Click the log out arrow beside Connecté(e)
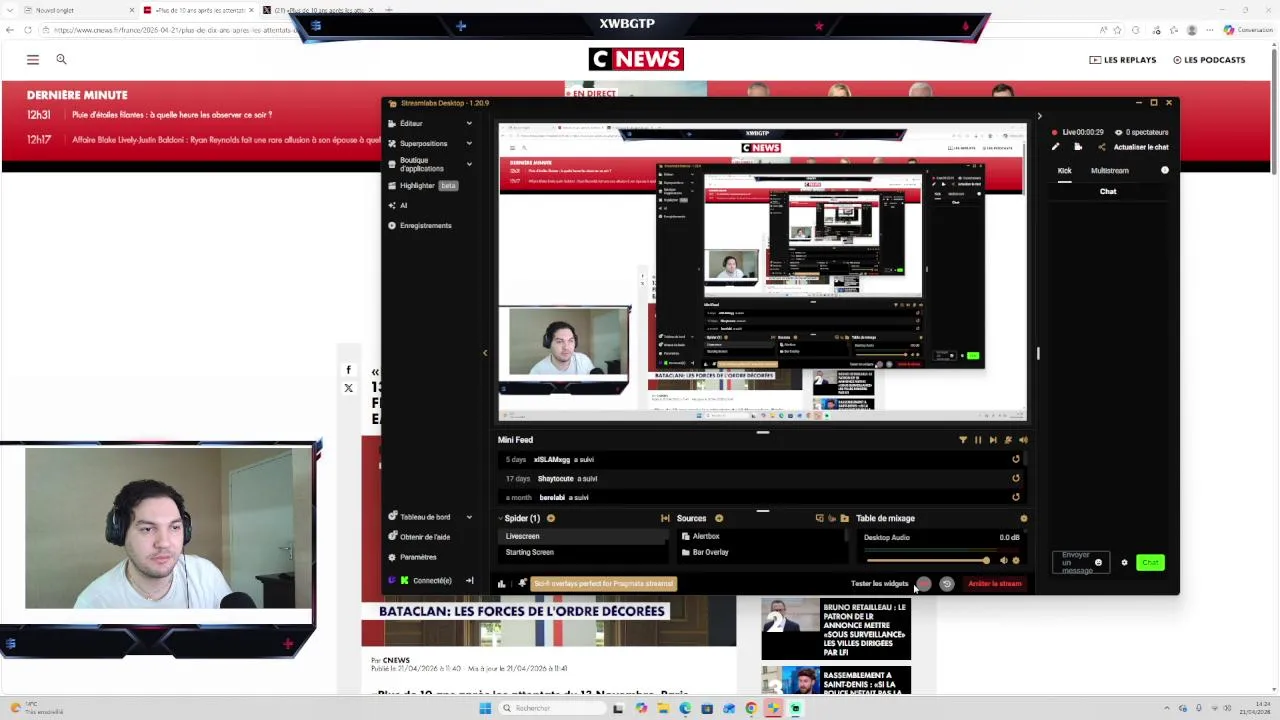This screenshot has height=720, width=1280. [x=469, y=580]
